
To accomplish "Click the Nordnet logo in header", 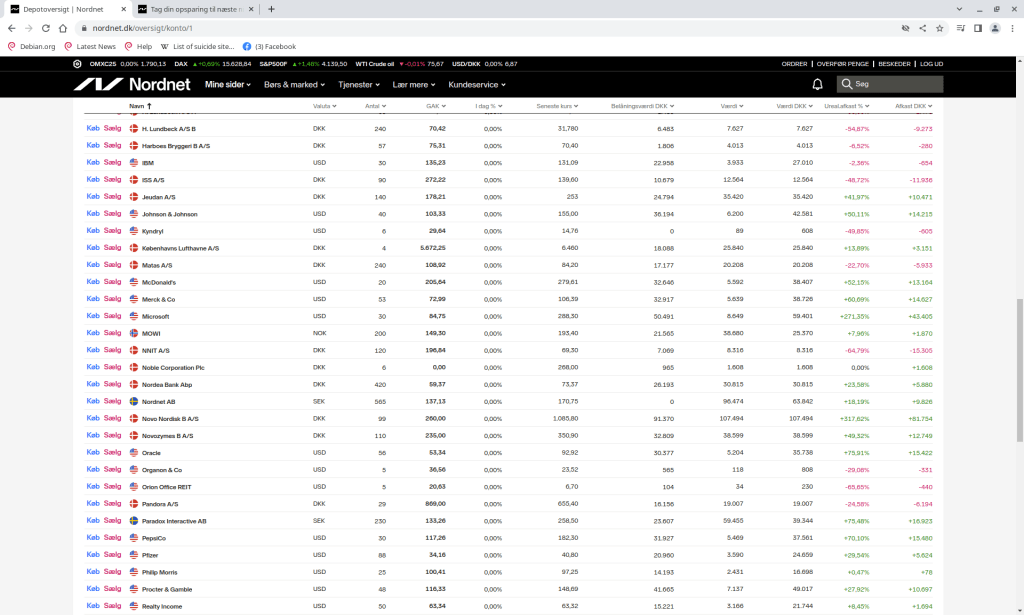I will [131, 85].
